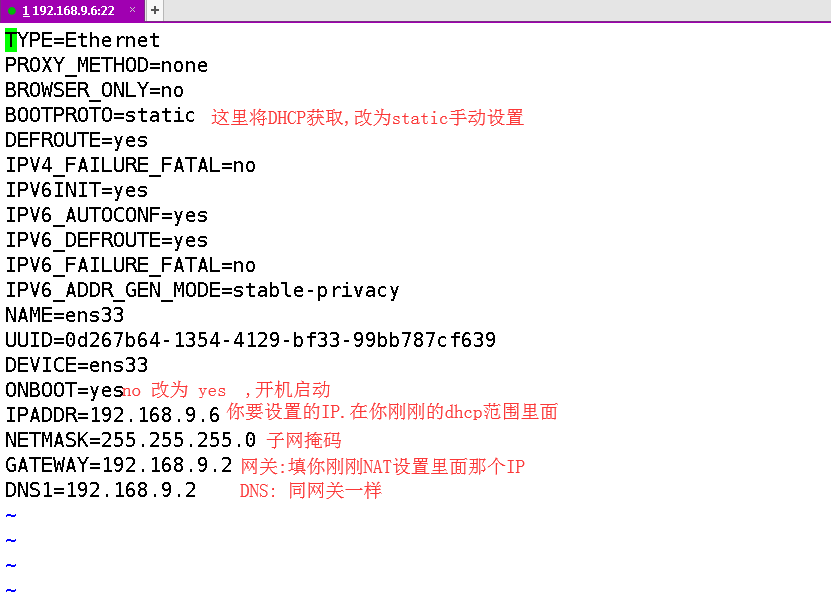The width and height of the screenshot is (831, 593).
Task: Click the IPV6_AUTOCONF=yes line
Action: click(106, 216)
